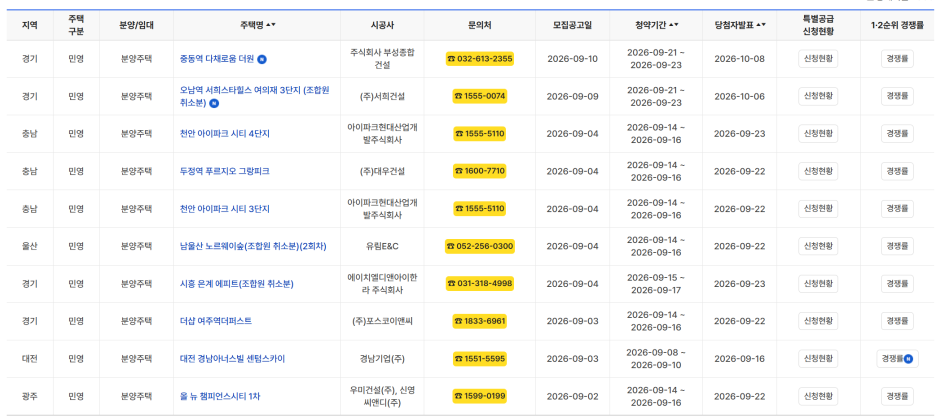Click phone number 052-256-0300 badge

480,246
